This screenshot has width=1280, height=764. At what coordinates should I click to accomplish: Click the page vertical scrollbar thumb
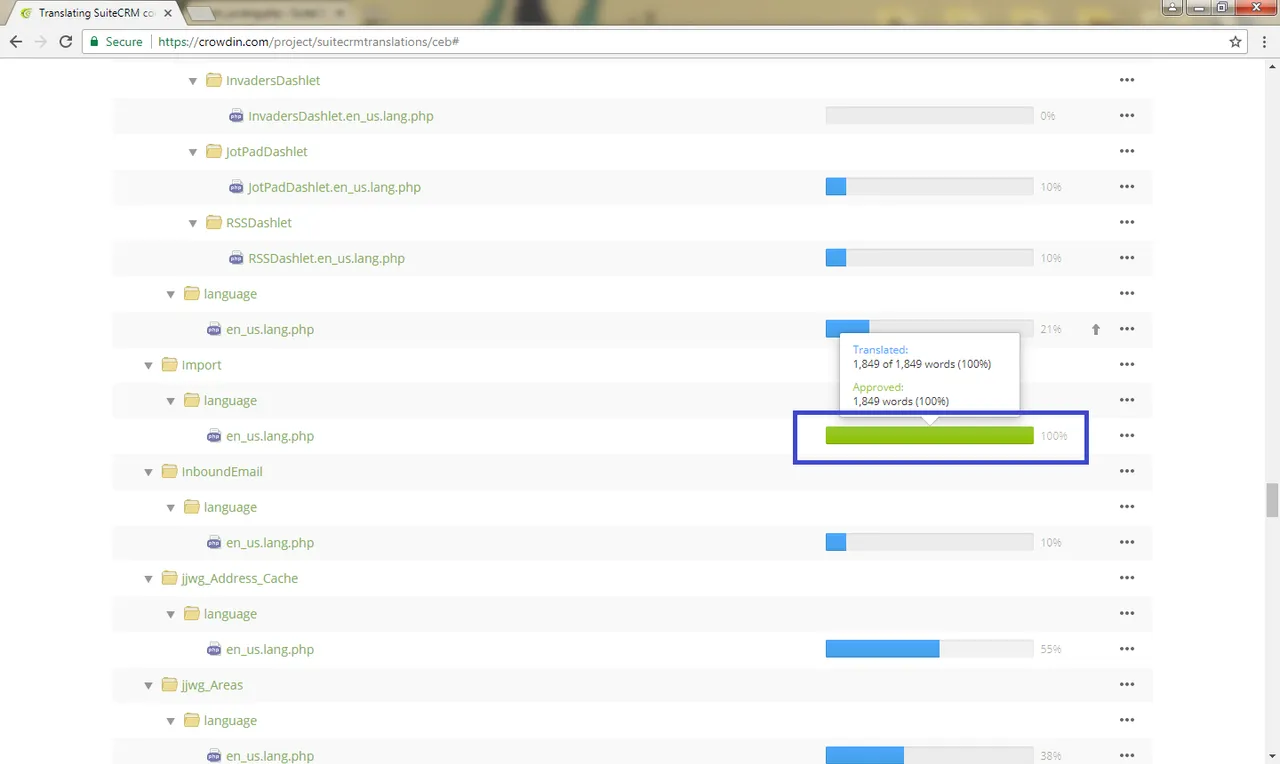(1272, 499)
